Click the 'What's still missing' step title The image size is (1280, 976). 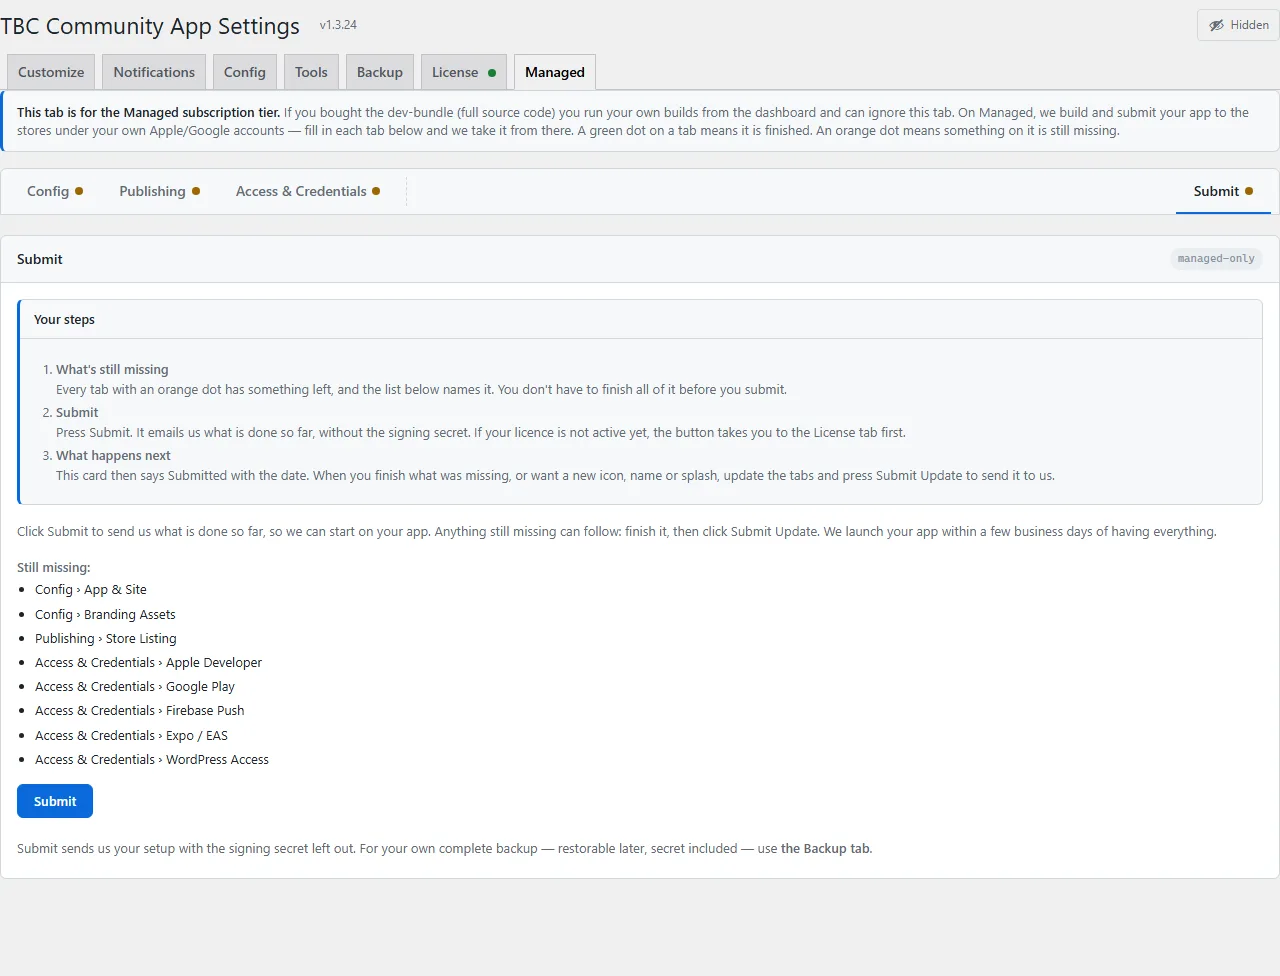click(112, 369)
